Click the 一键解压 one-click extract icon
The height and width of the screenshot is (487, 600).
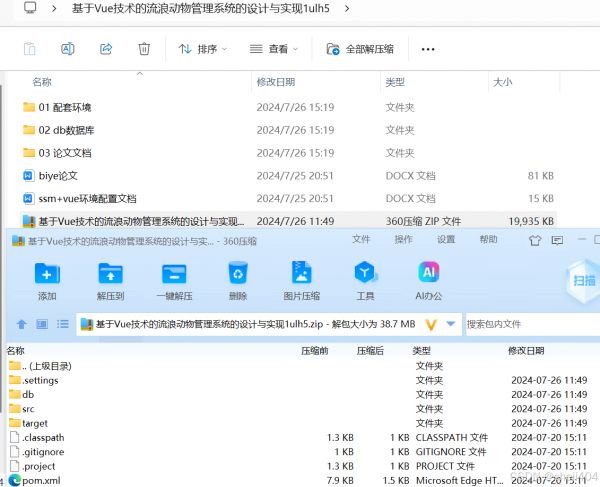point(174,281)
